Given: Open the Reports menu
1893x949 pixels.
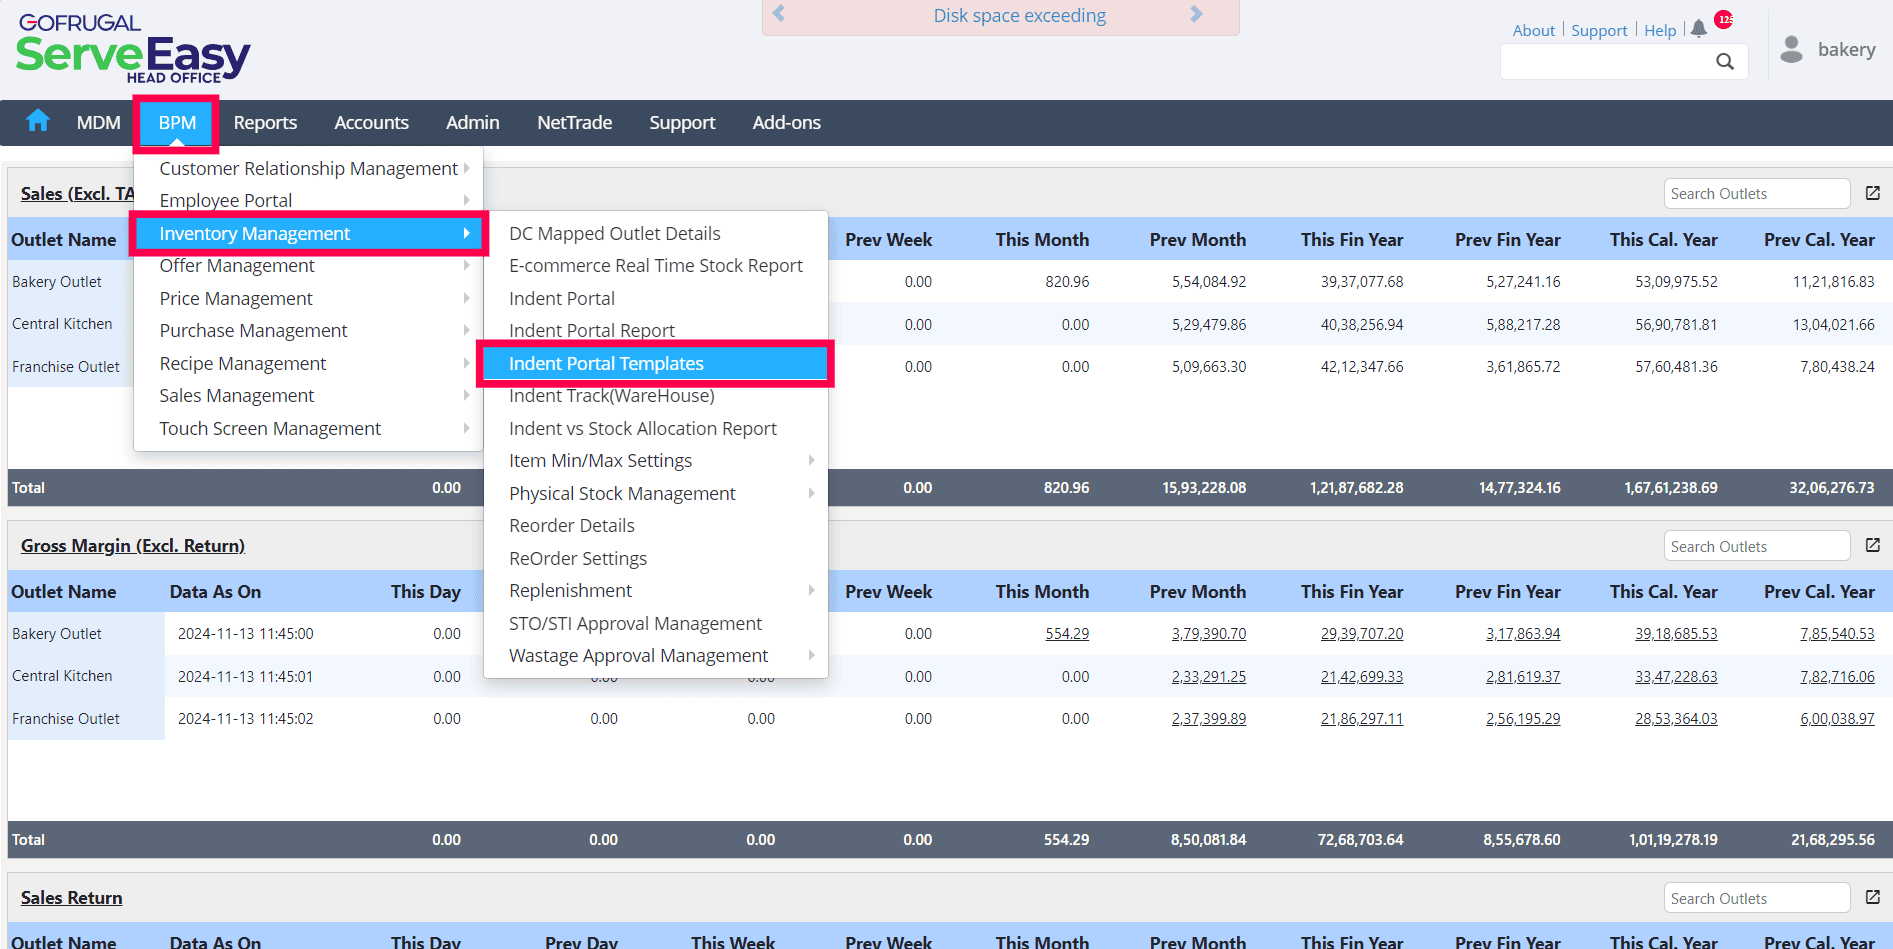Looking at the screenshot, I should (x=265, y=122).
